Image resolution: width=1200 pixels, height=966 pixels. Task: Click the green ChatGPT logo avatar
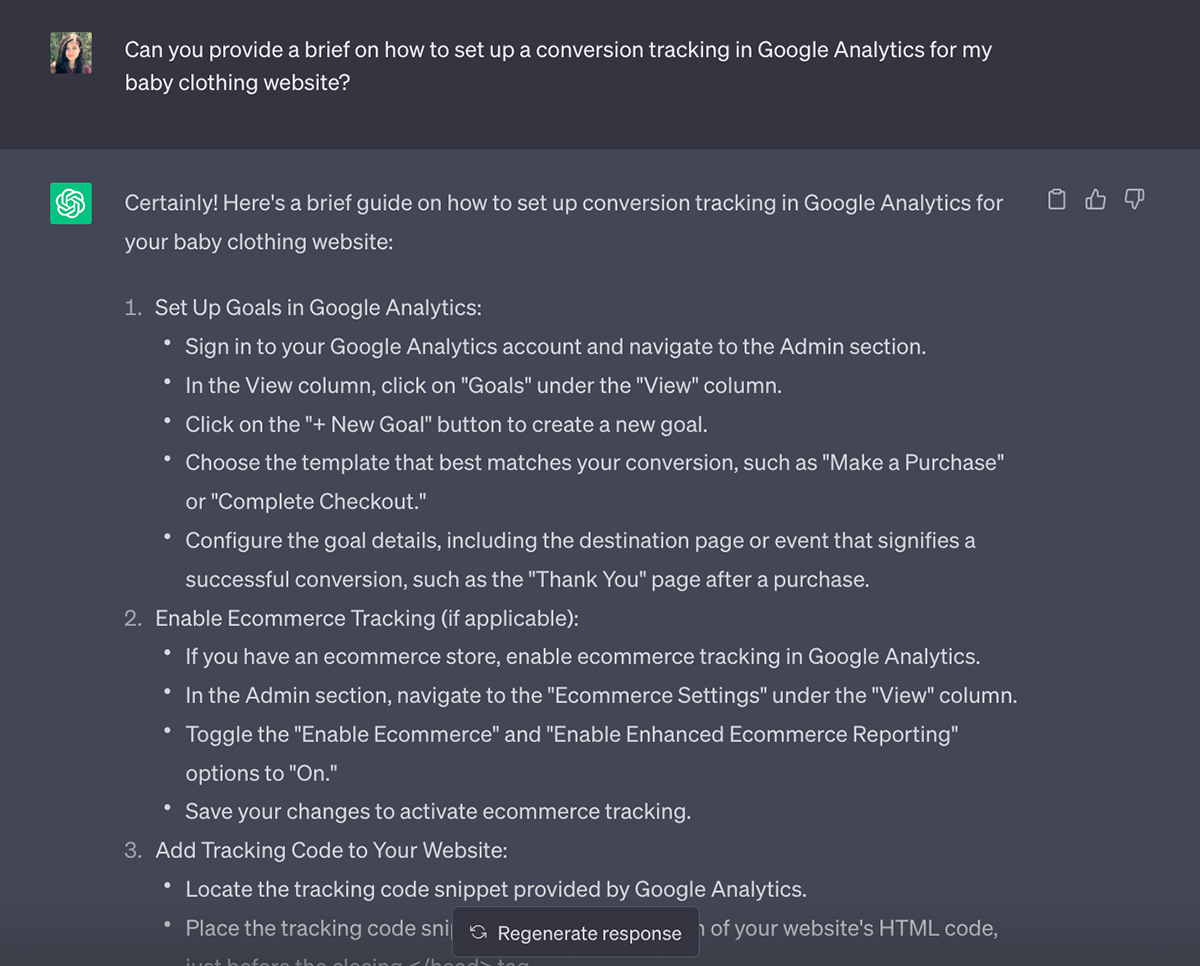click(71, 203)
